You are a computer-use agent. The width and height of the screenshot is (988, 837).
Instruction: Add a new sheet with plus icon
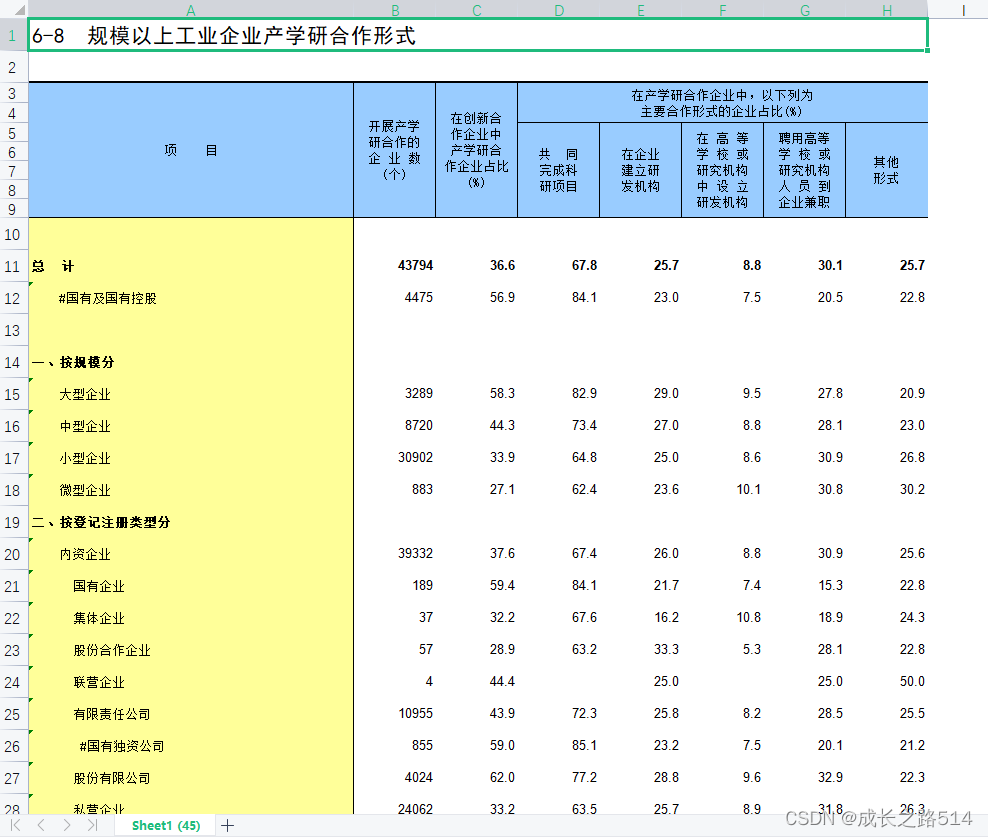click(227, 825)
